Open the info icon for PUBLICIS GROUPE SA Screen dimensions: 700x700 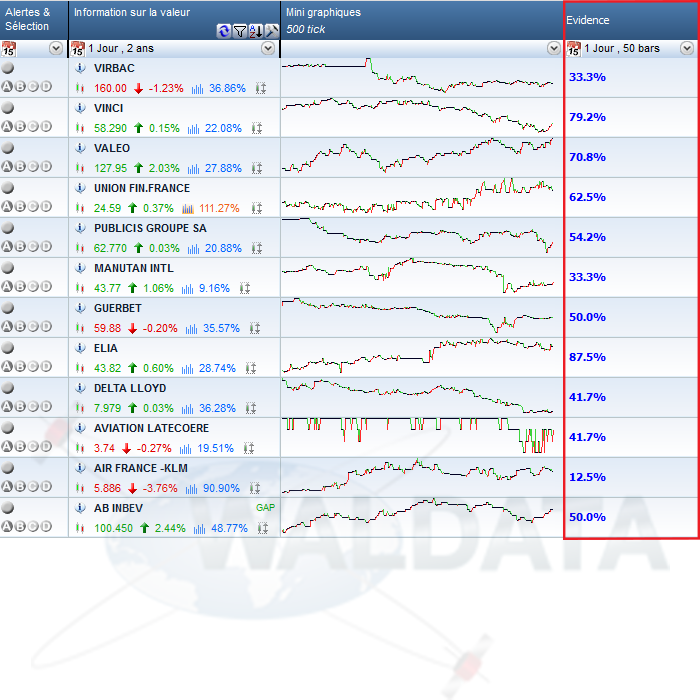point(80,228)
